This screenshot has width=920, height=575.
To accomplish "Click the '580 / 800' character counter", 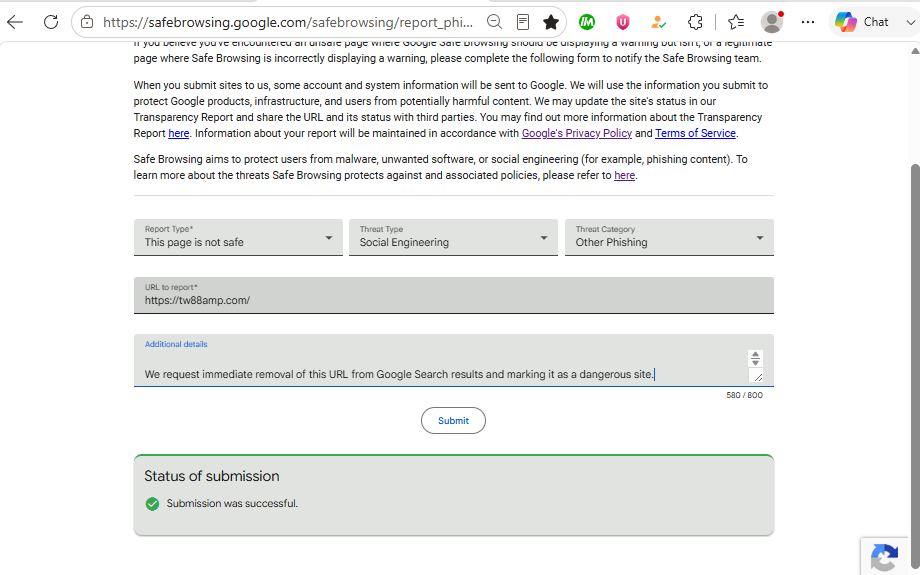I will 744,395.
